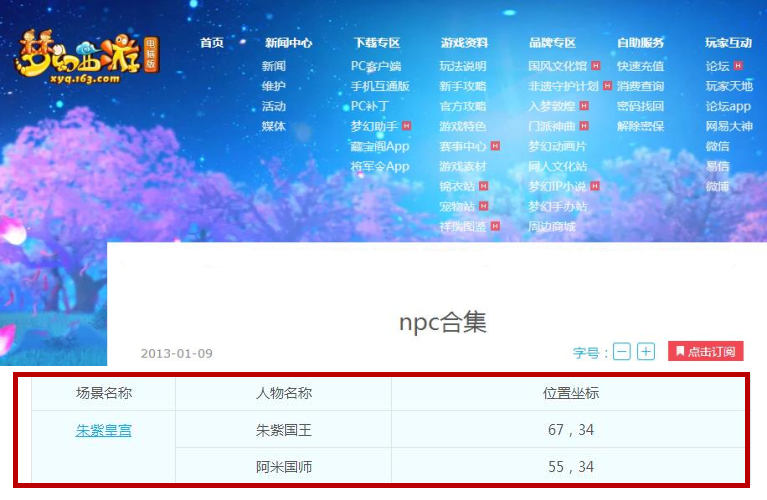
Task: Open the 将军令App link
Action: (x=380, y=166)
